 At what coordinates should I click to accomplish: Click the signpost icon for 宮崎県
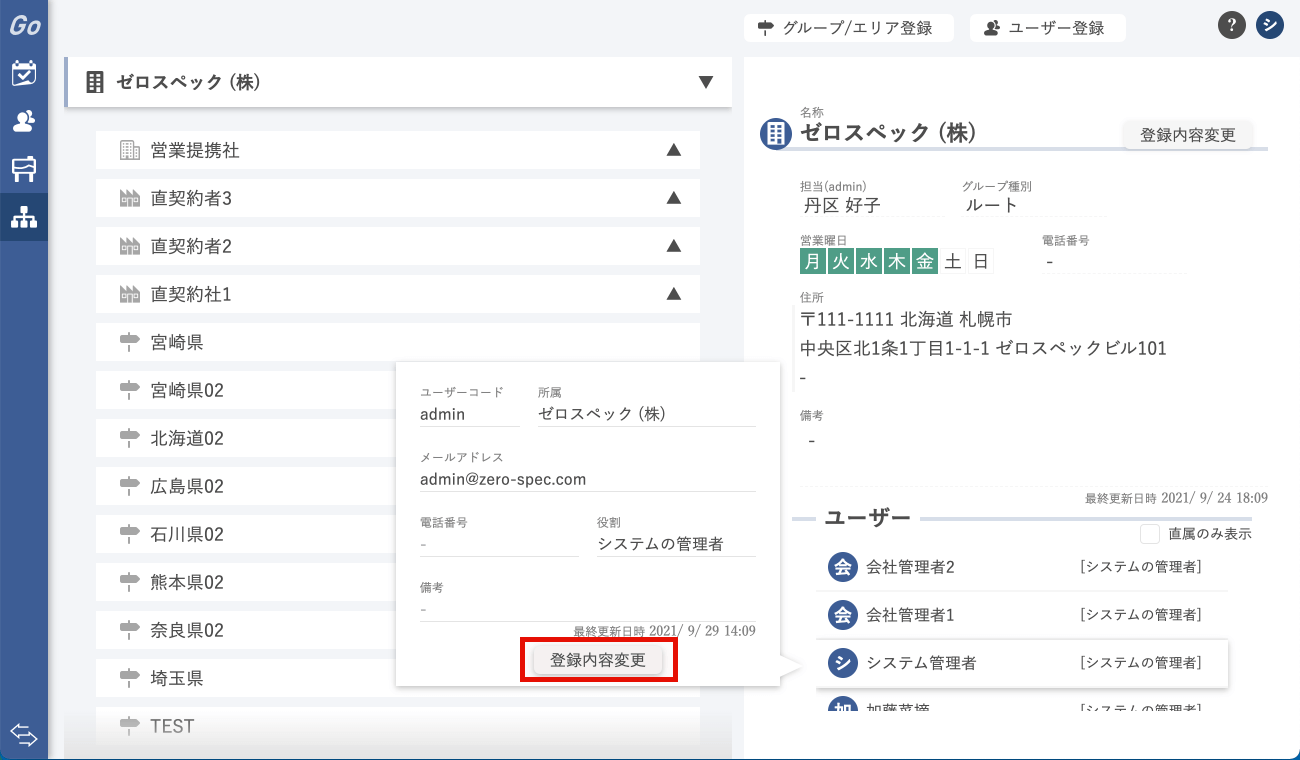click(130, 342)
